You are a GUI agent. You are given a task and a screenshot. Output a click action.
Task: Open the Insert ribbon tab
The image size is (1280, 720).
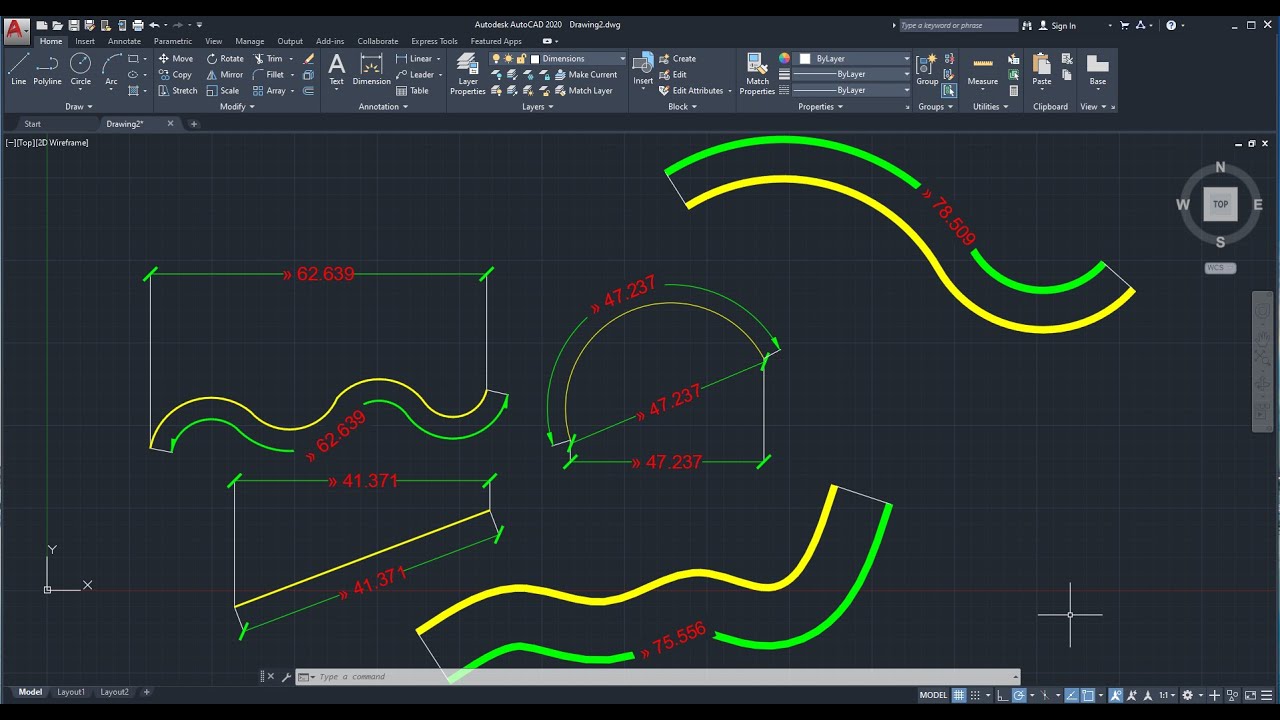pyautogui.click(x=85, y=41)
